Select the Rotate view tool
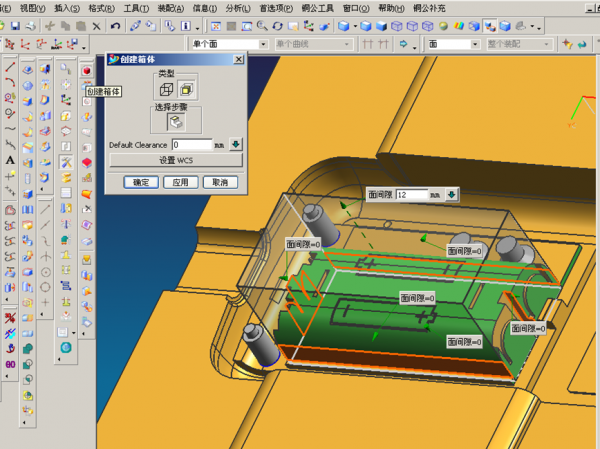Viewport: 600px width, 449px height. (277, 26)
